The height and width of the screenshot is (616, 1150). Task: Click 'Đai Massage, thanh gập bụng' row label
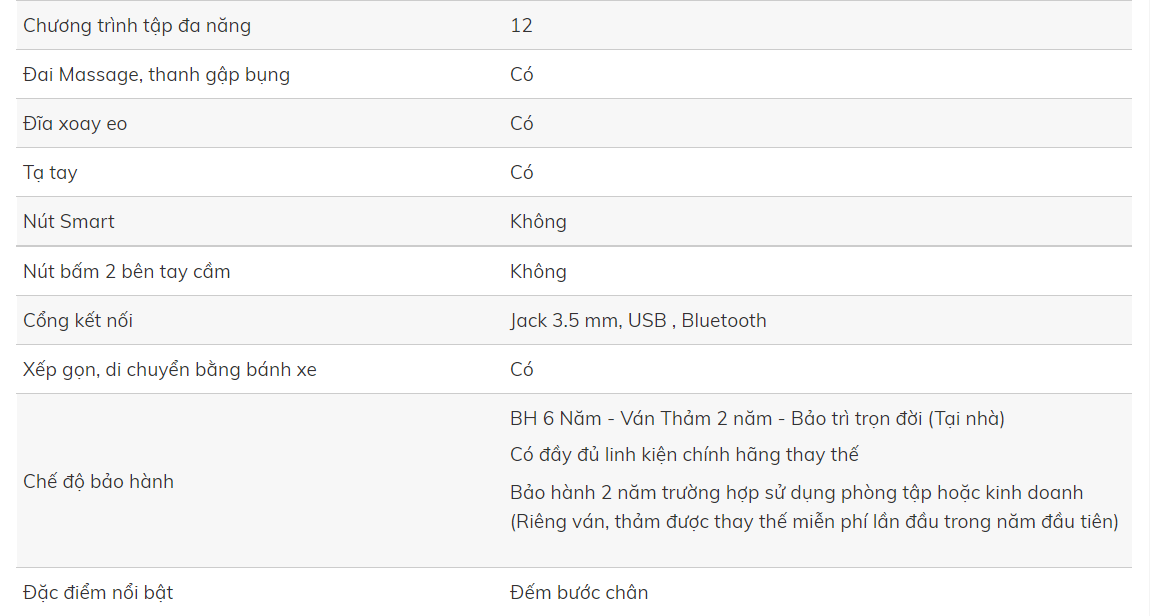pyautogui.click(x=156, y=75)
